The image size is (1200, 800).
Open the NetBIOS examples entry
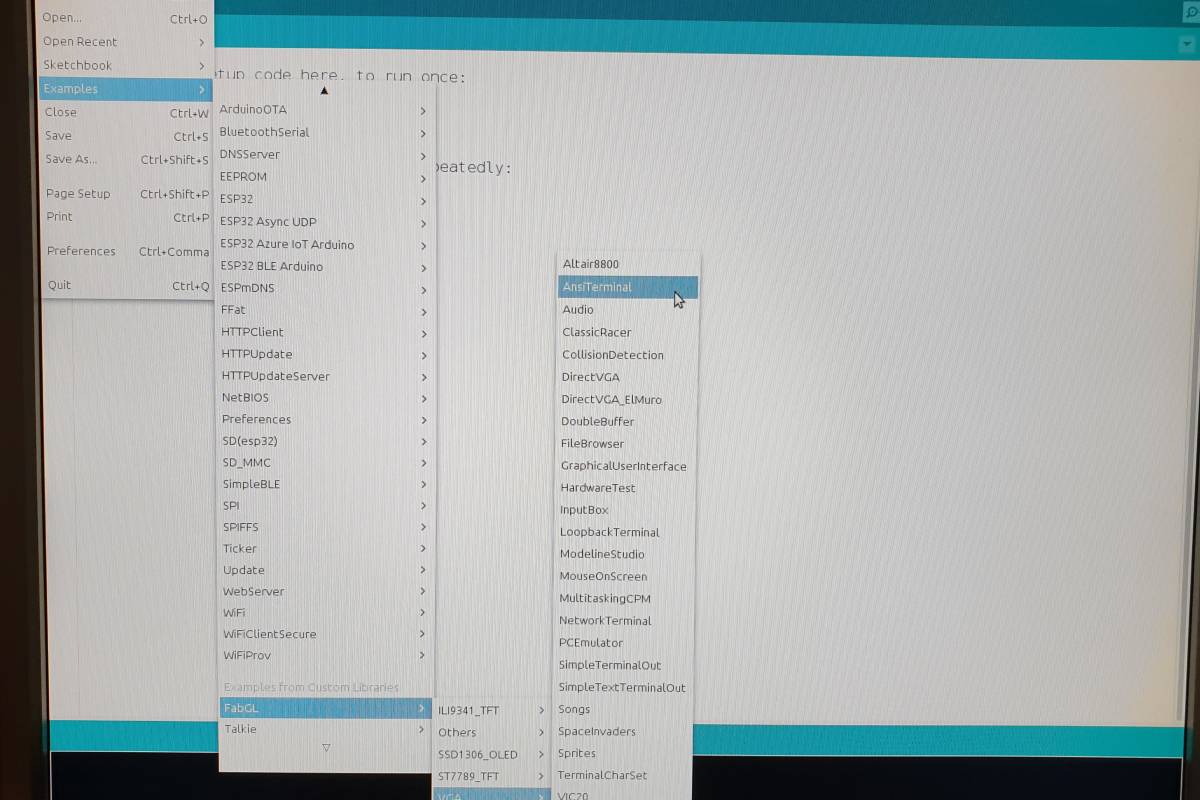pos(324,398)
